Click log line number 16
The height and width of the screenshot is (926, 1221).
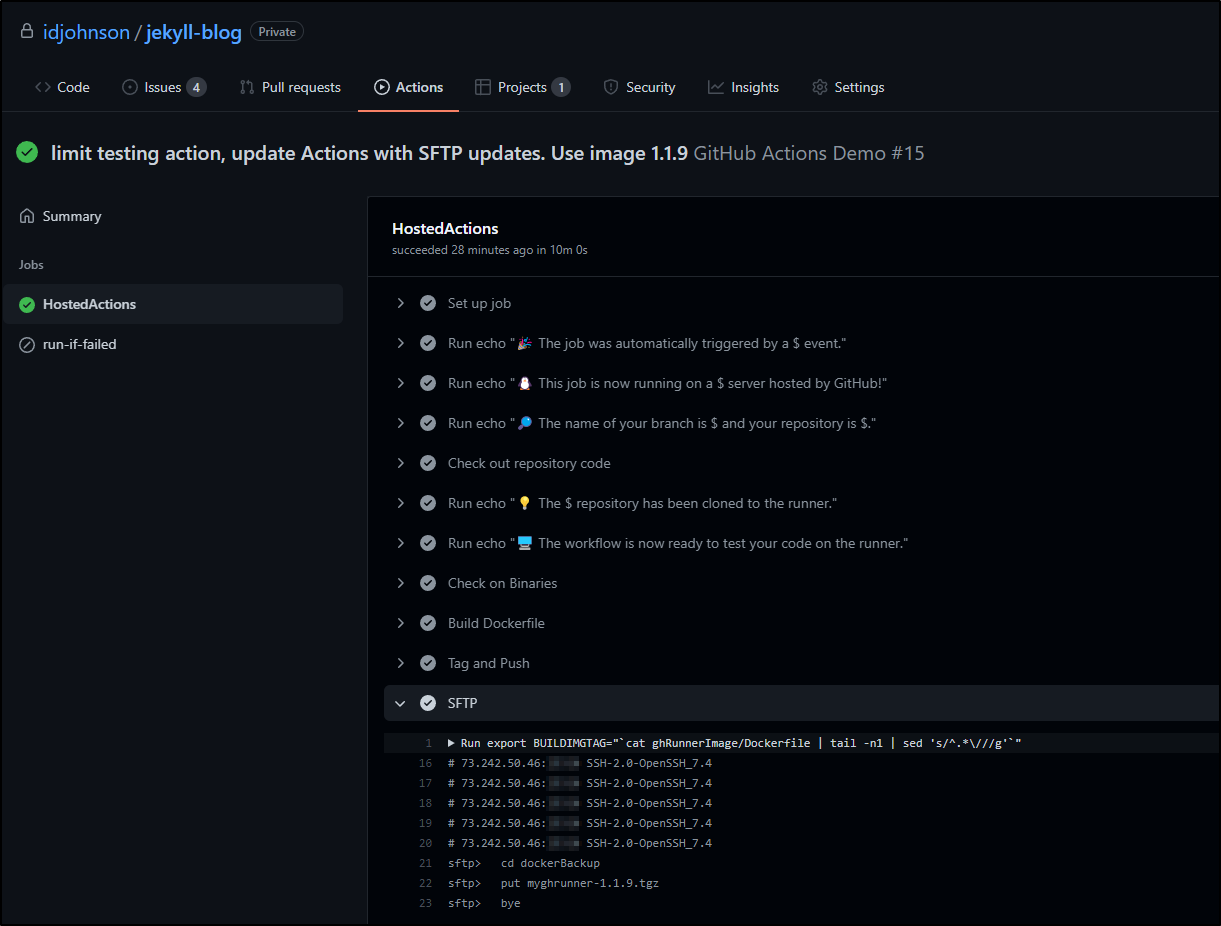(x=426, y=763)
